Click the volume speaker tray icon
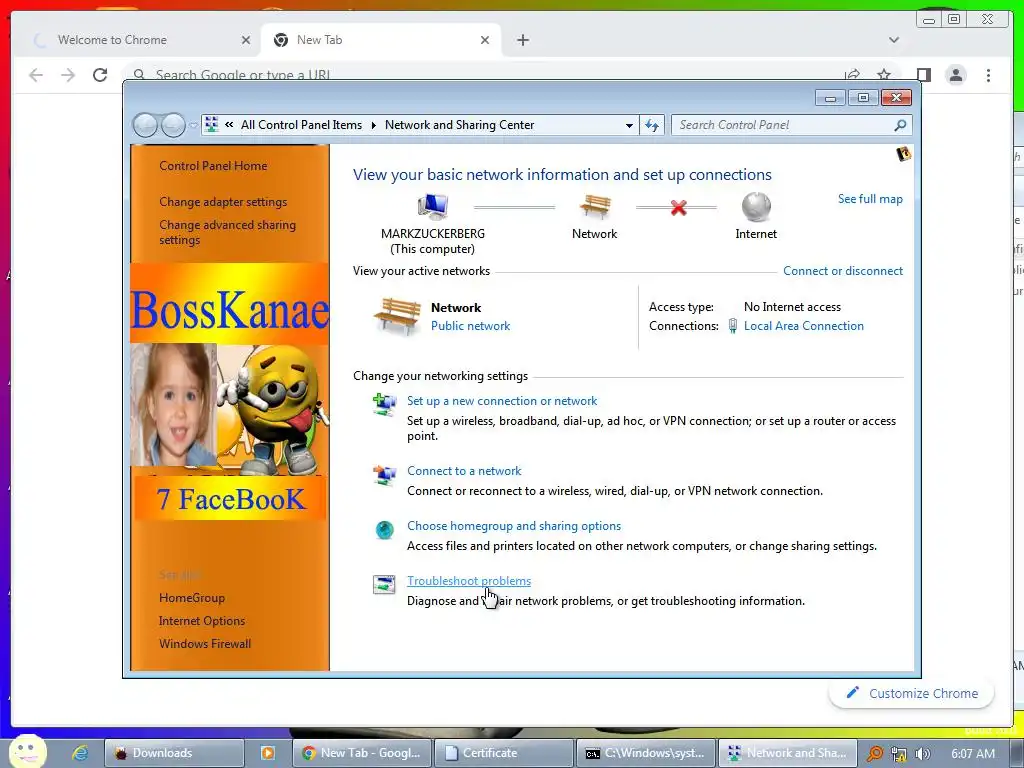The height and width of the screenshot is (768, 1024). tap(922, 754)
